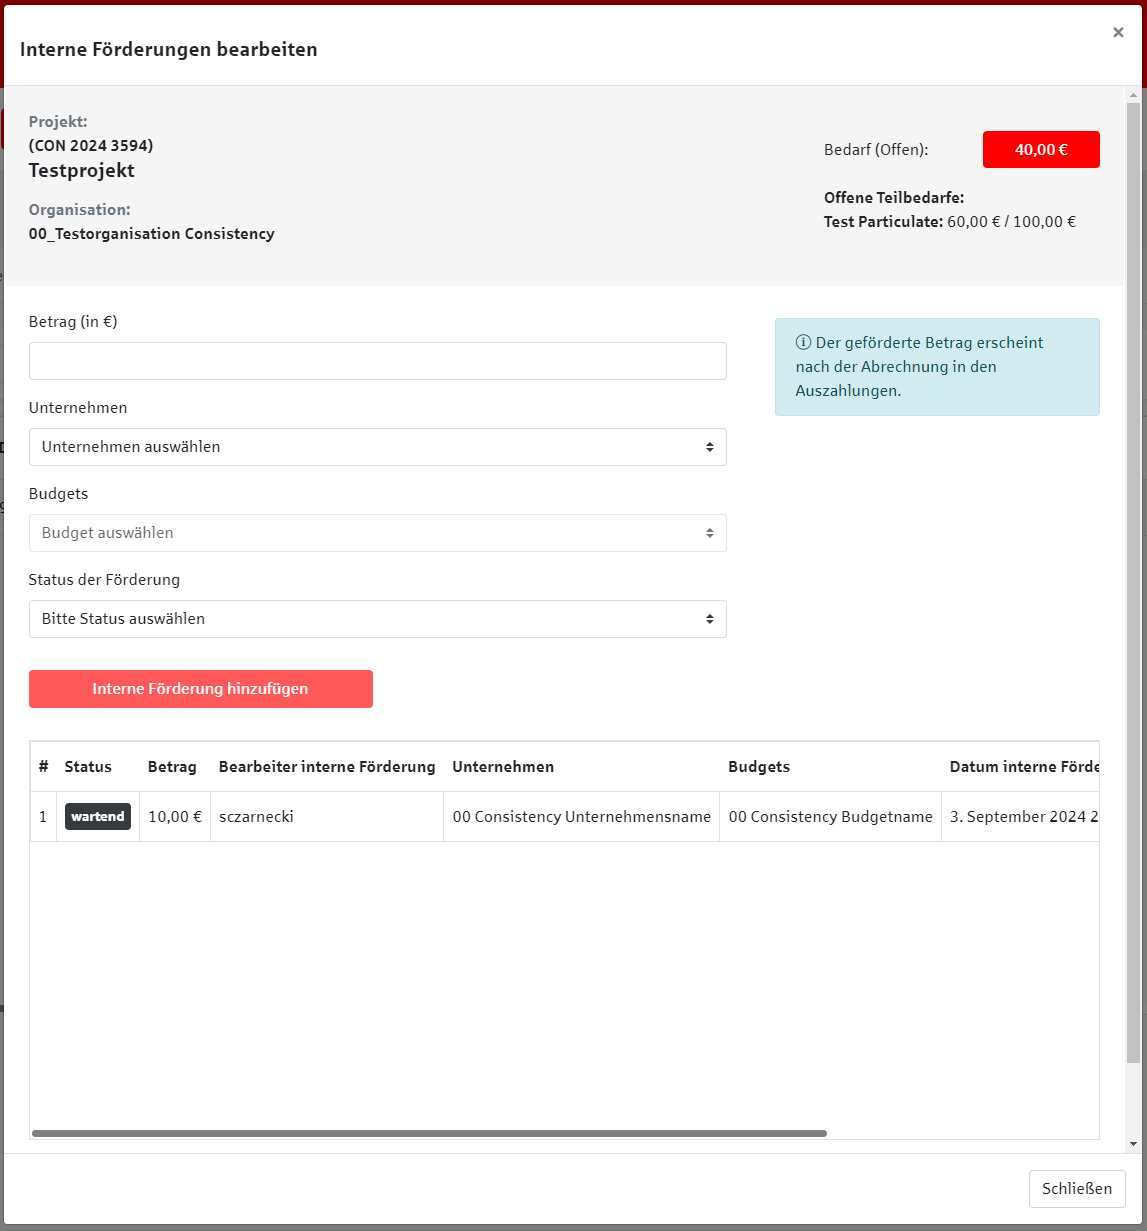Select the 00 Consistency Unternehmensname cell

click(581, 817)
